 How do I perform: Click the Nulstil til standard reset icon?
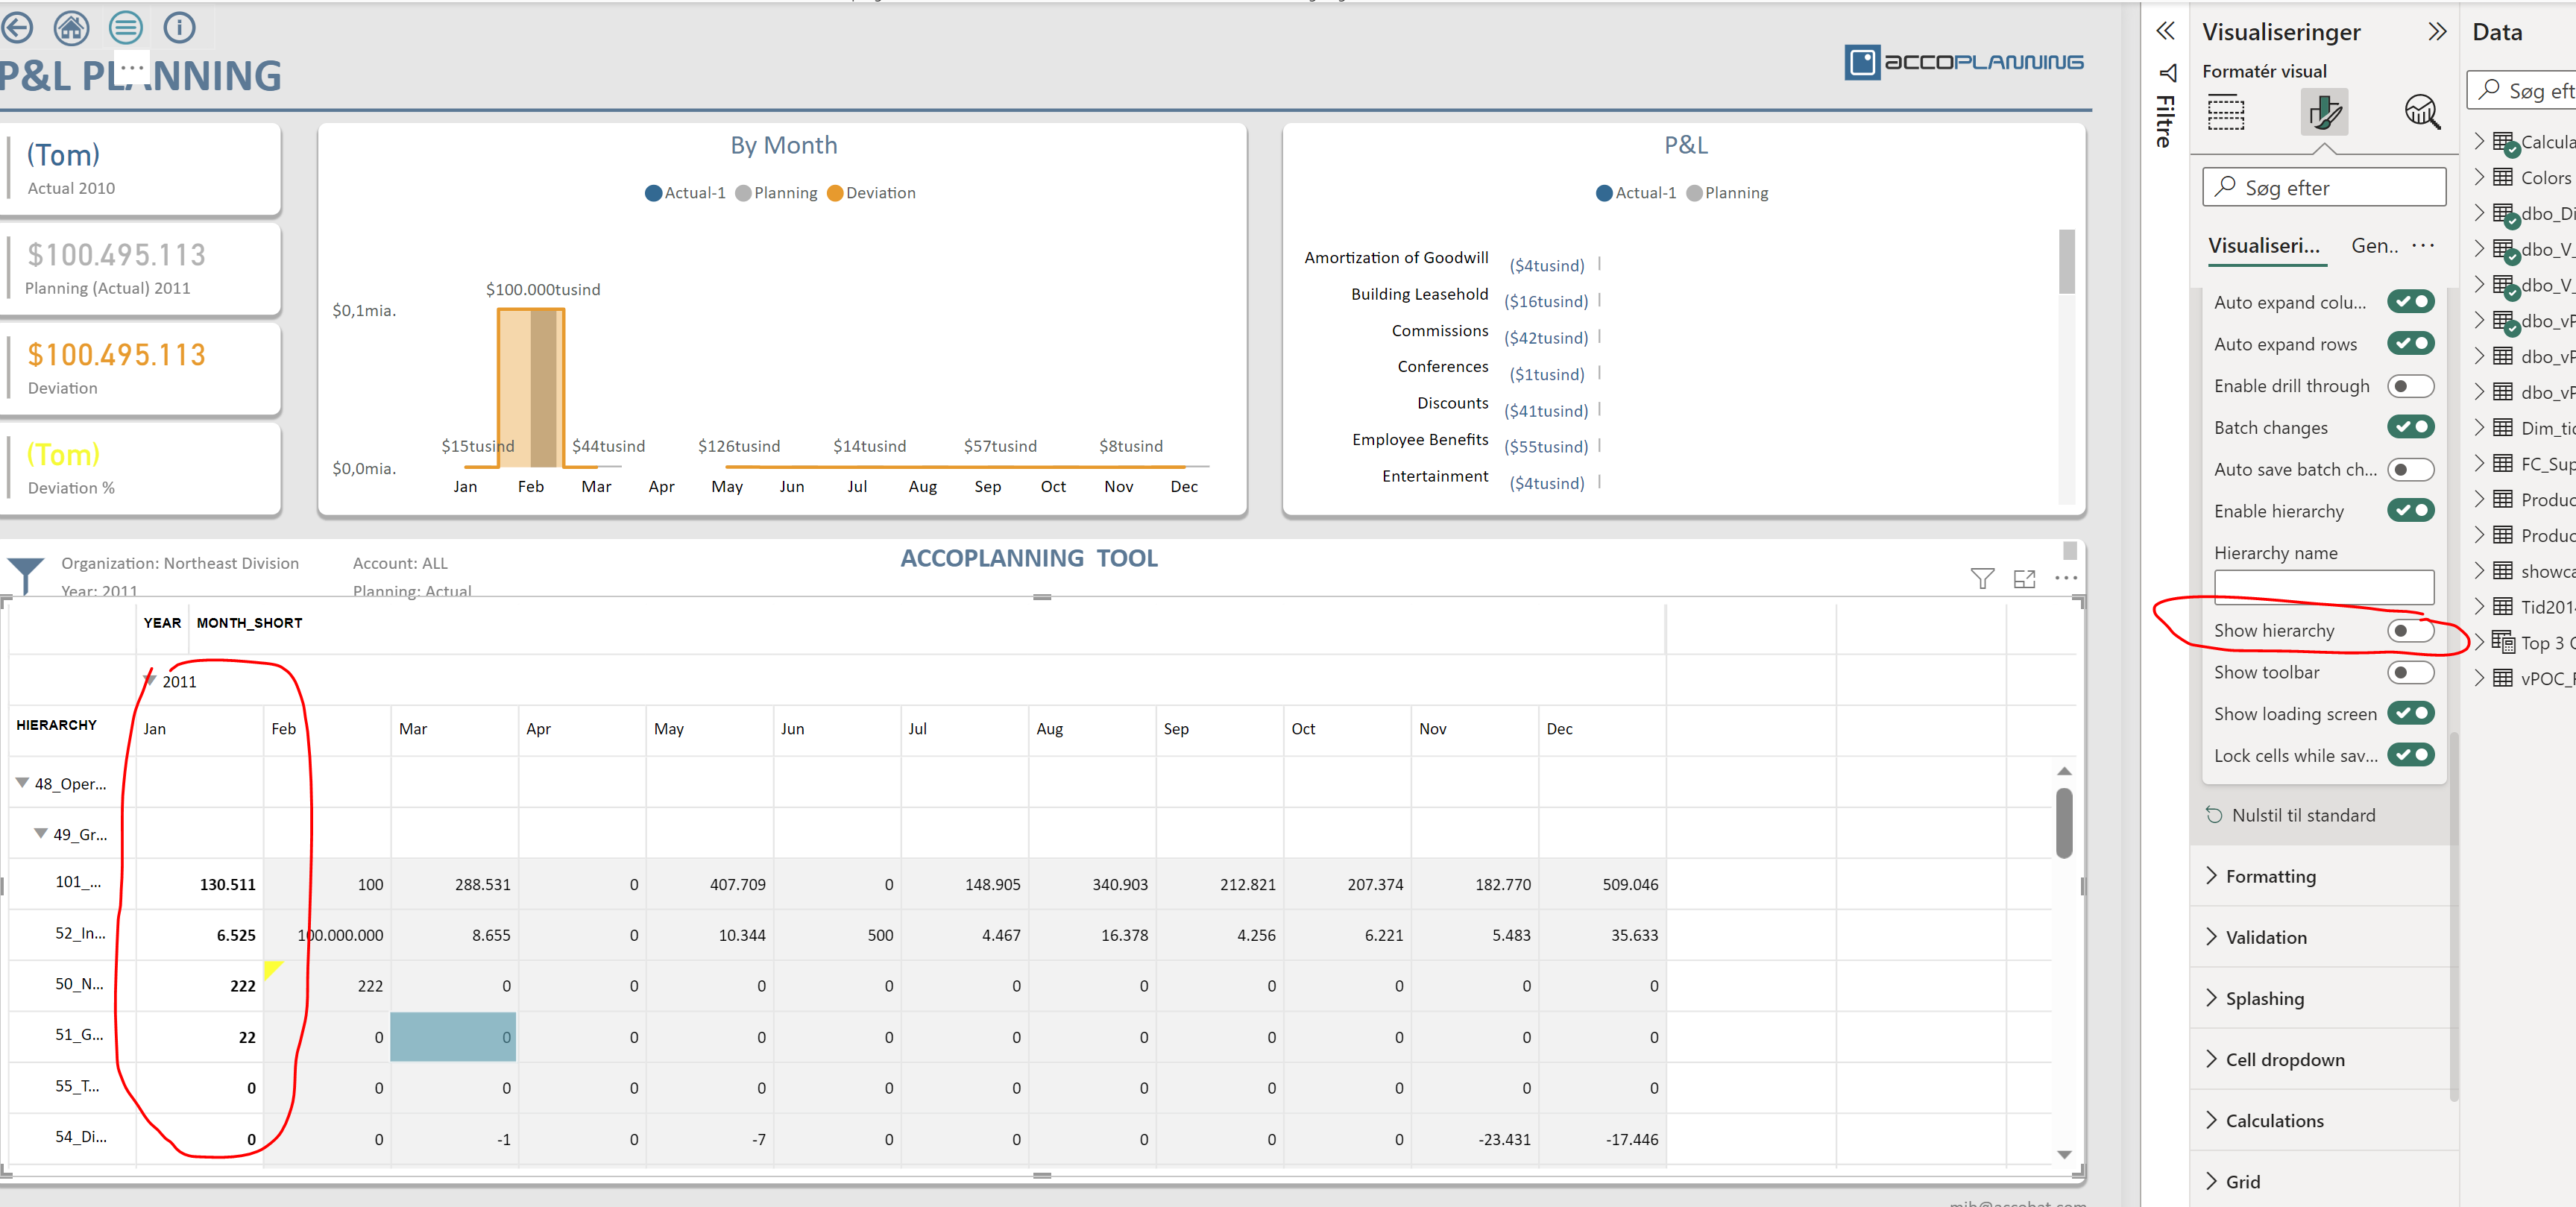(2214, 815)
